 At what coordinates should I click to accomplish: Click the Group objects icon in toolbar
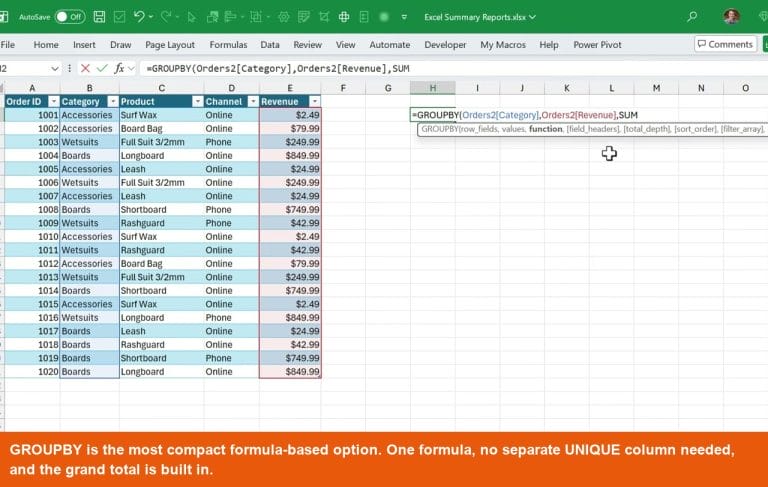click(256, 17)
